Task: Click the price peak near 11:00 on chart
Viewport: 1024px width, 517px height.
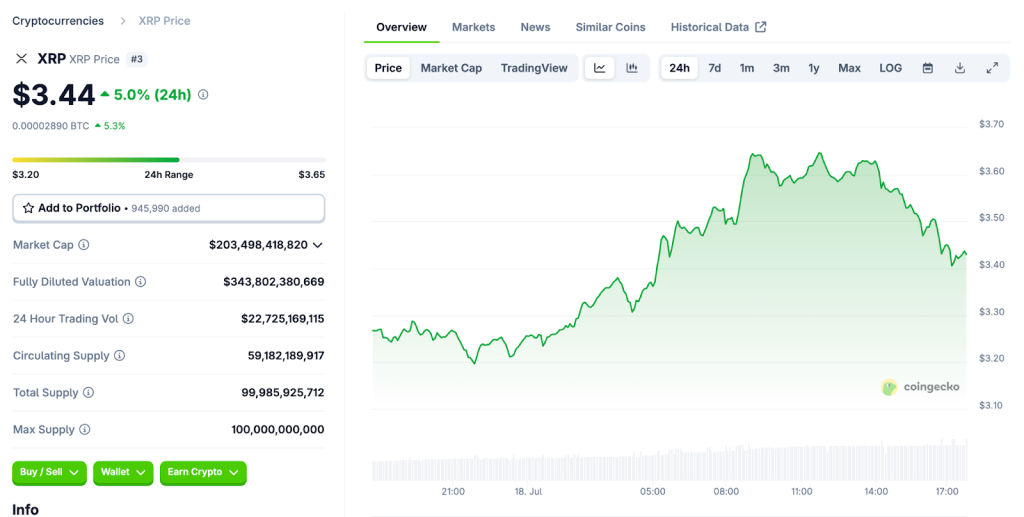Action: pyautogui.click(x=820, y=153)
